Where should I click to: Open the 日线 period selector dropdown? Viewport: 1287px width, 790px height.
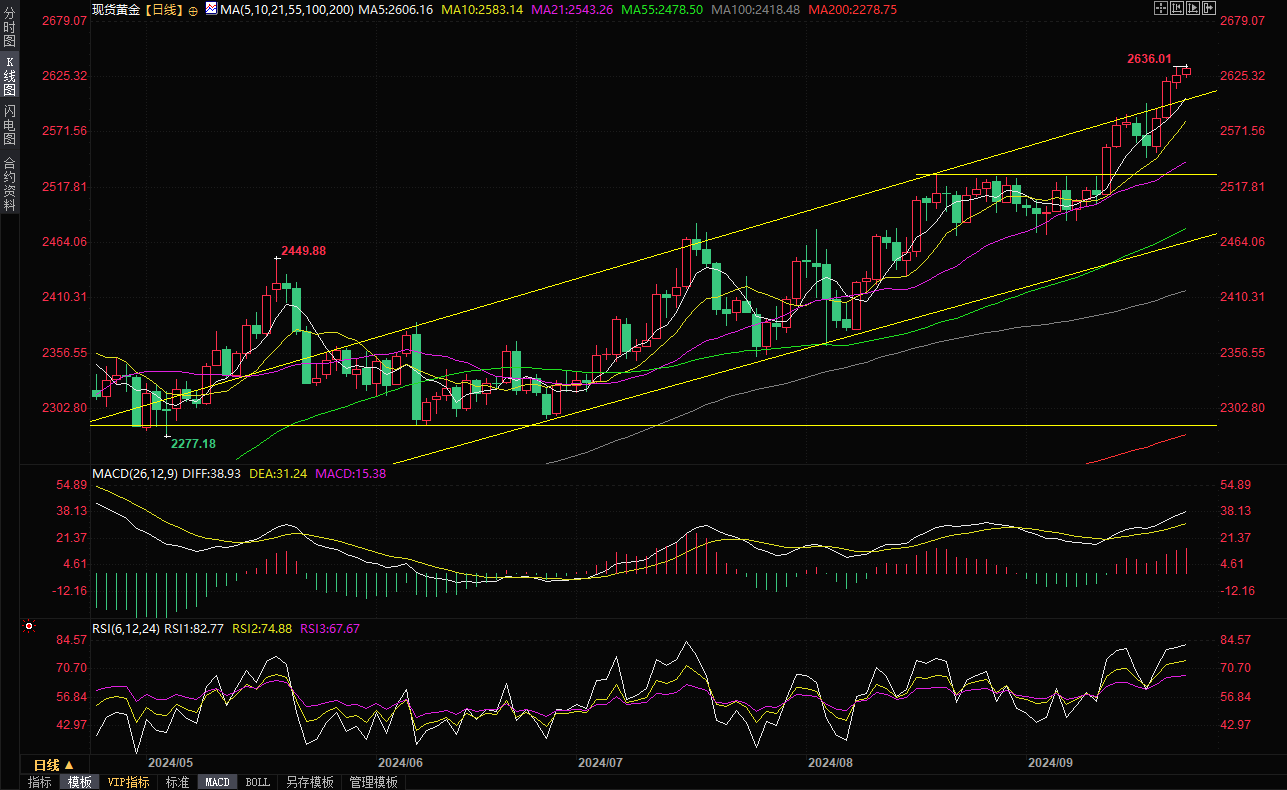pyautogui.click(x=54, y=765)
